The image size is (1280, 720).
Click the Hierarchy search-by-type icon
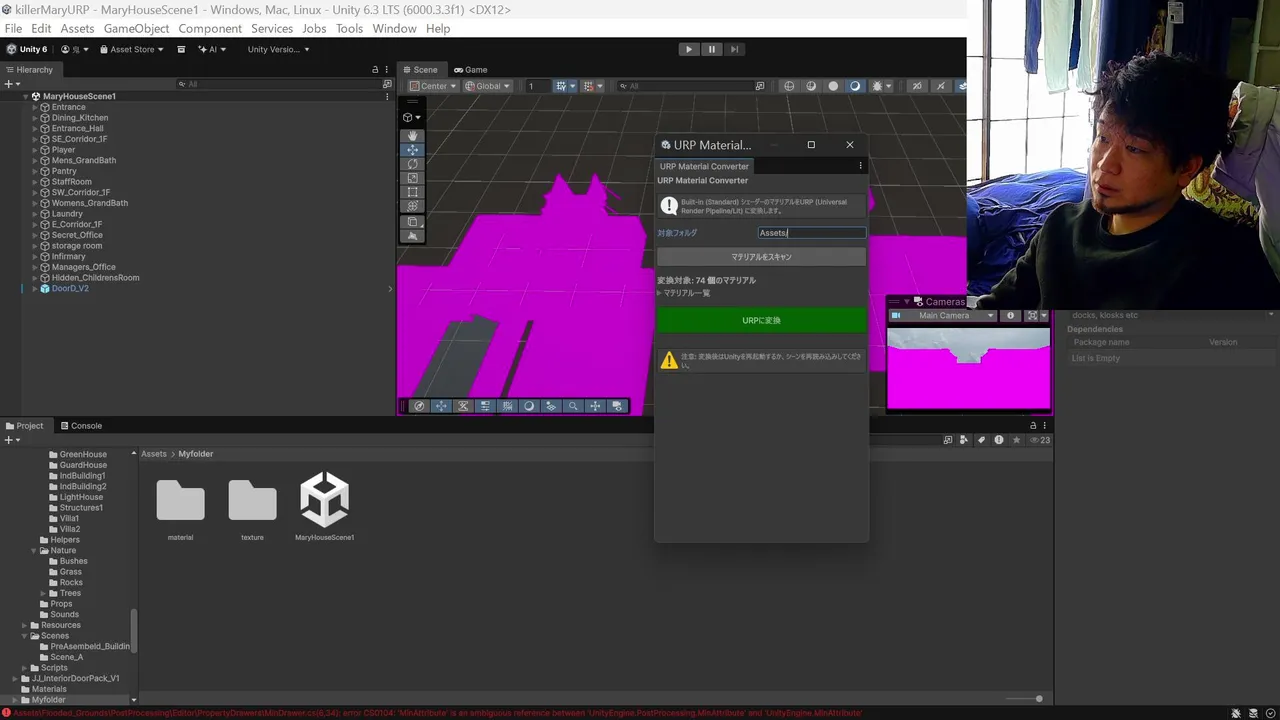387,84
